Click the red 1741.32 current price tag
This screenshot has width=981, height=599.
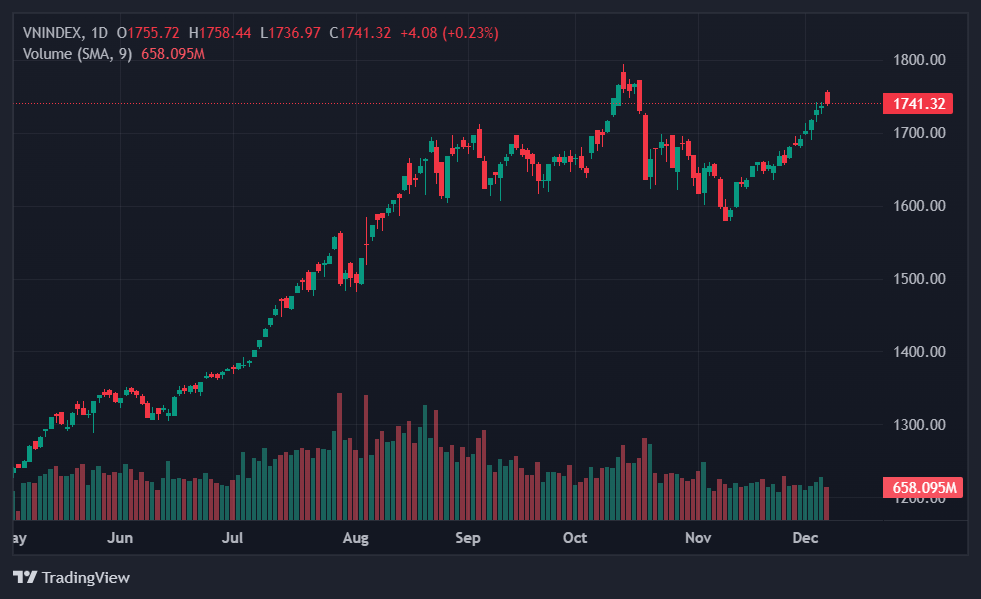coord(917,104)
